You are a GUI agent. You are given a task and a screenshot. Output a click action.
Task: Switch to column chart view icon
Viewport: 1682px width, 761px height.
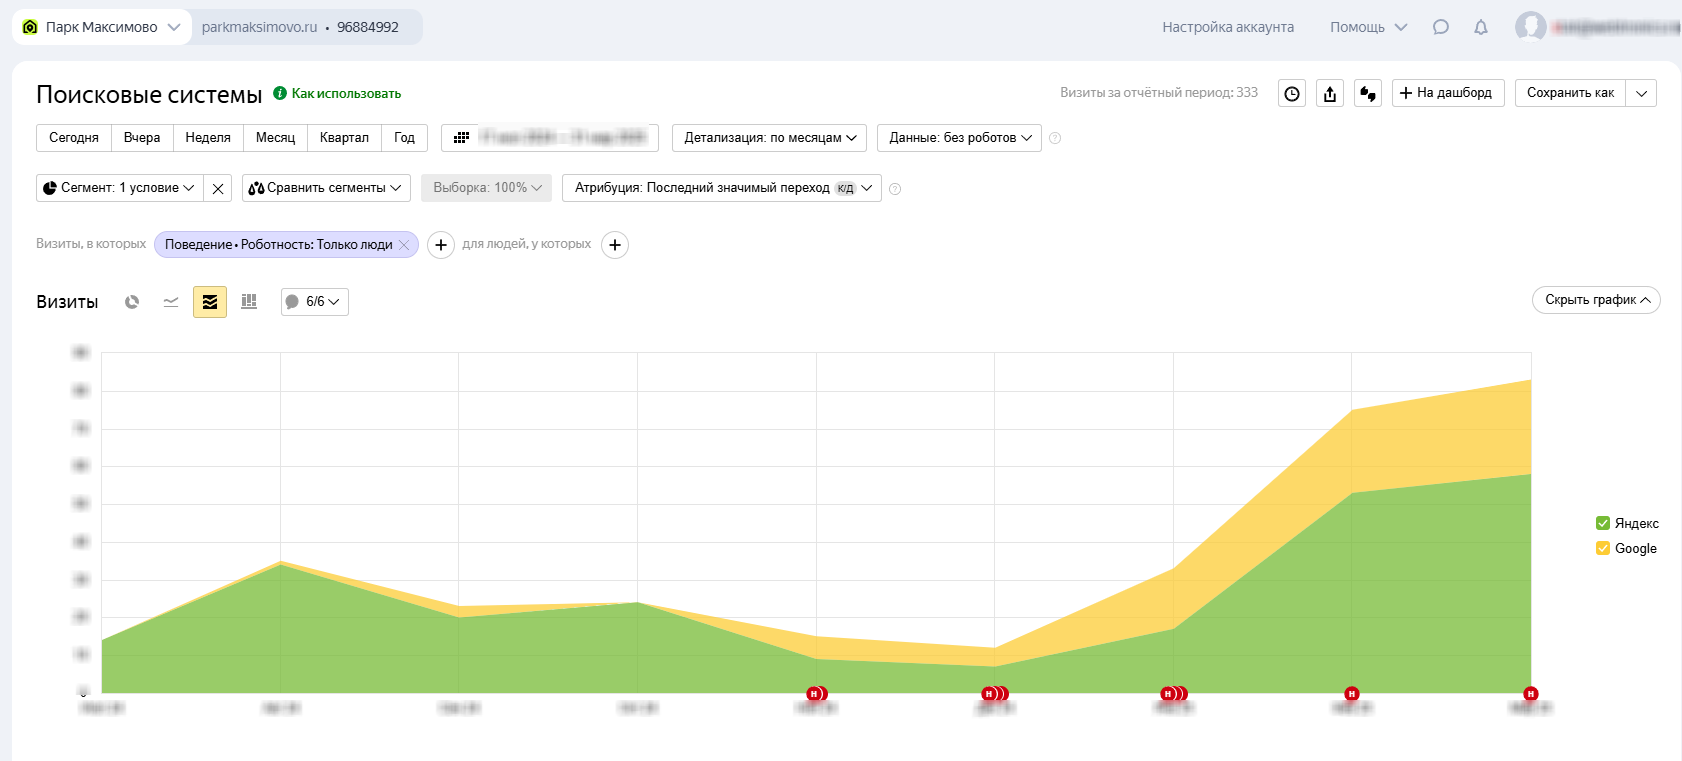click(249, 302)
